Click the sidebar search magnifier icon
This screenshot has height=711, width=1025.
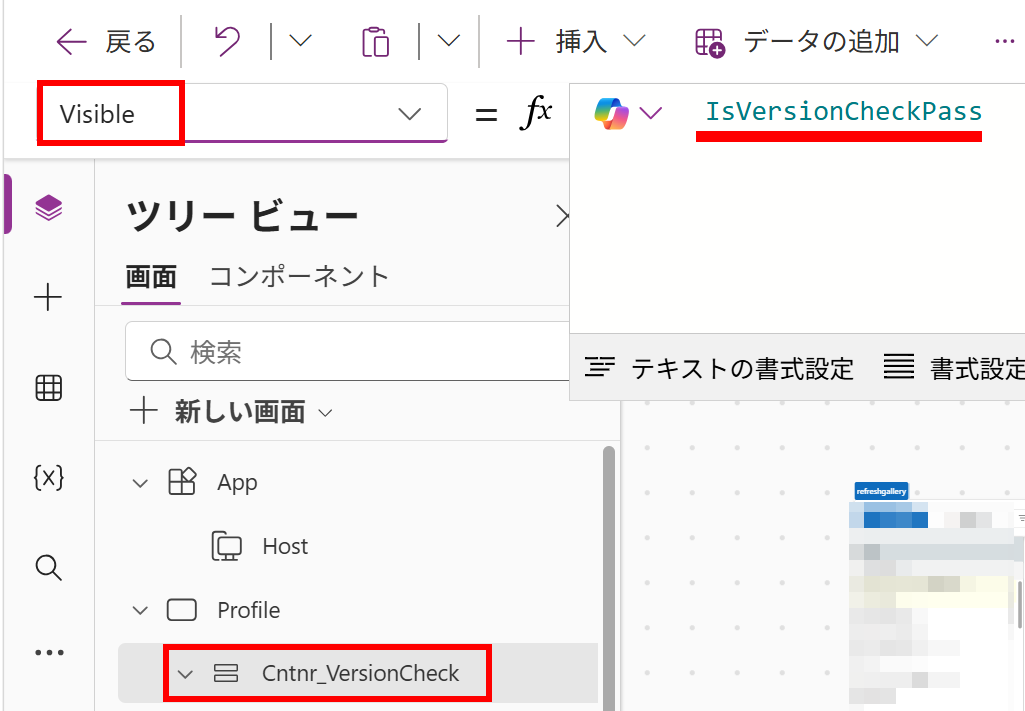click(x=48, y=568)
